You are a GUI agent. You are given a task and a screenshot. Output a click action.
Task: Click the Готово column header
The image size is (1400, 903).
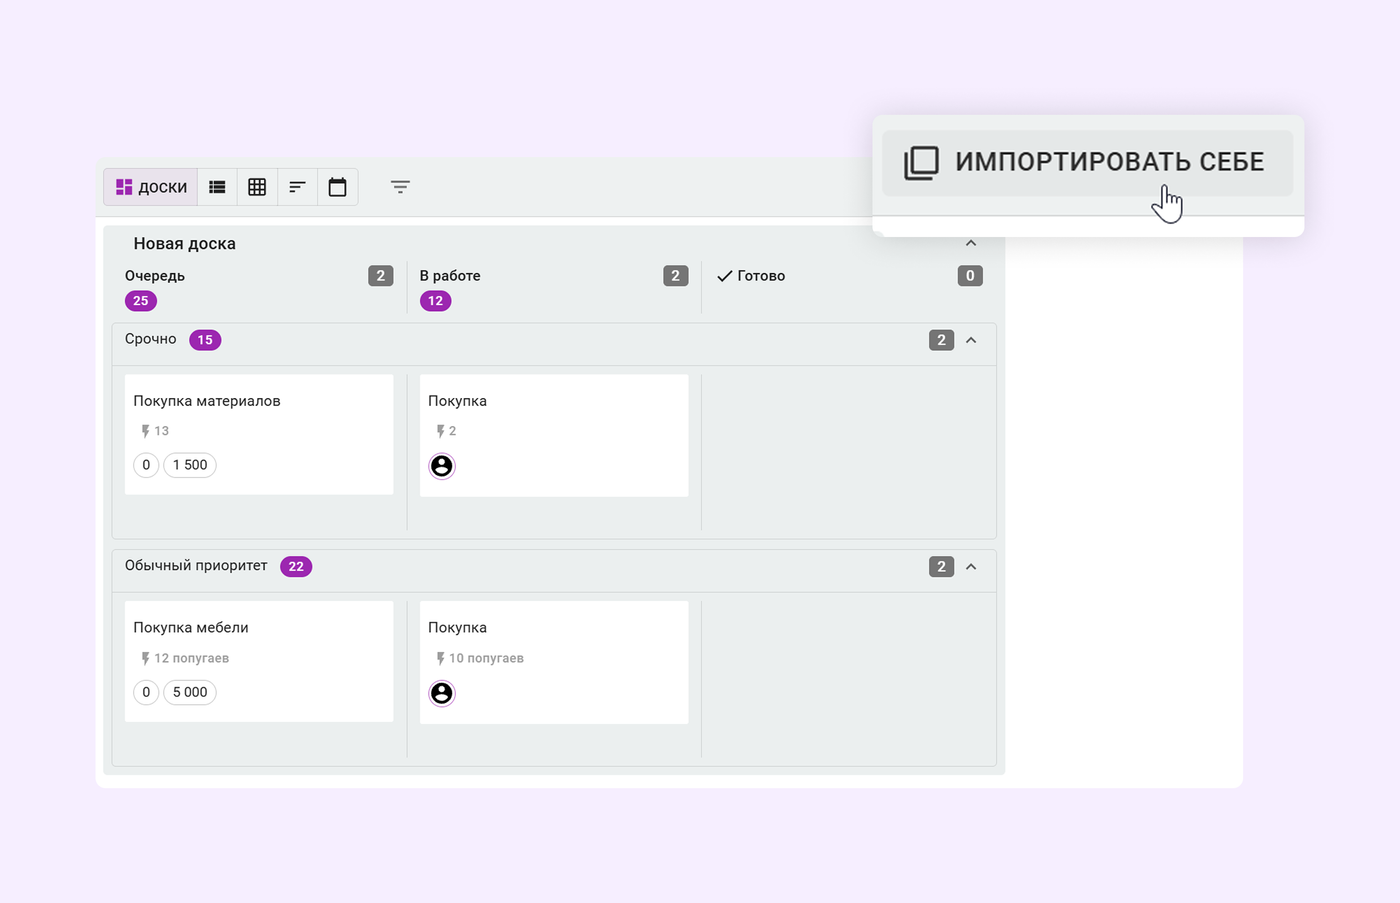(760, 276)
